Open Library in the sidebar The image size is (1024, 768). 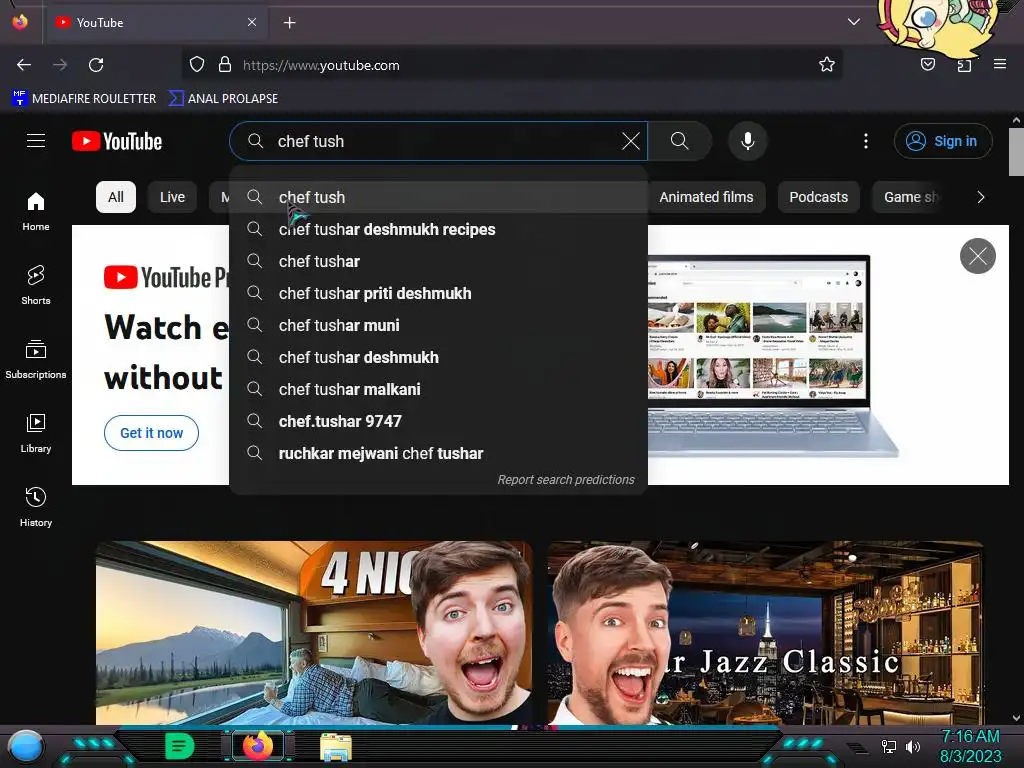pos(36,433)
